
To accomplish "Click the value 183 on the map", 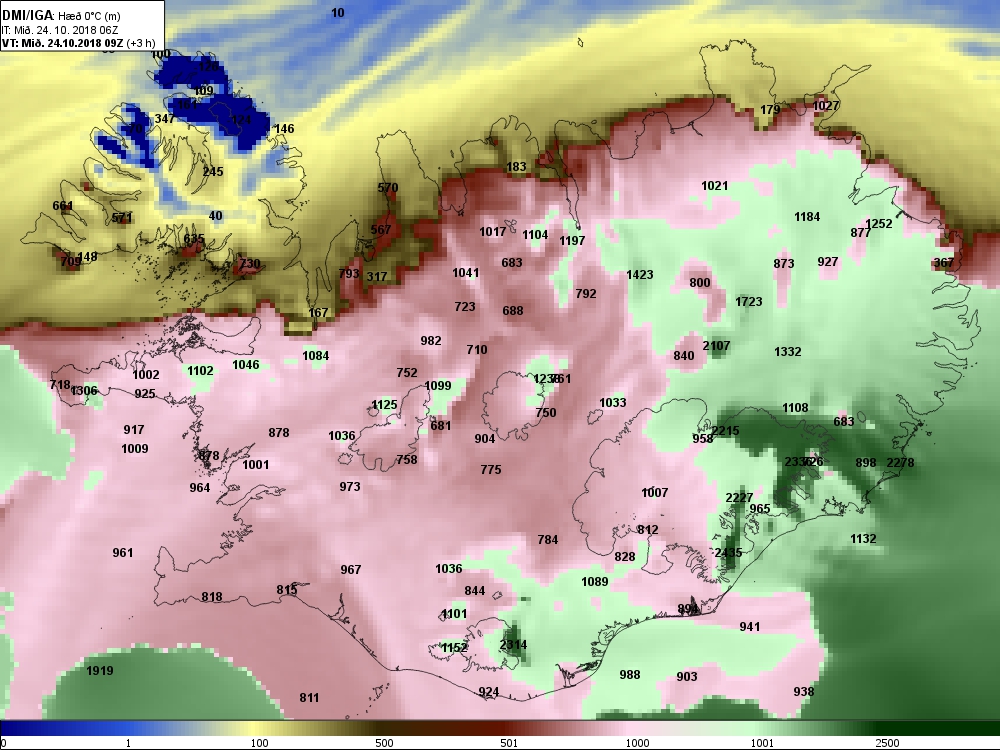I will [x=517, y=166].
